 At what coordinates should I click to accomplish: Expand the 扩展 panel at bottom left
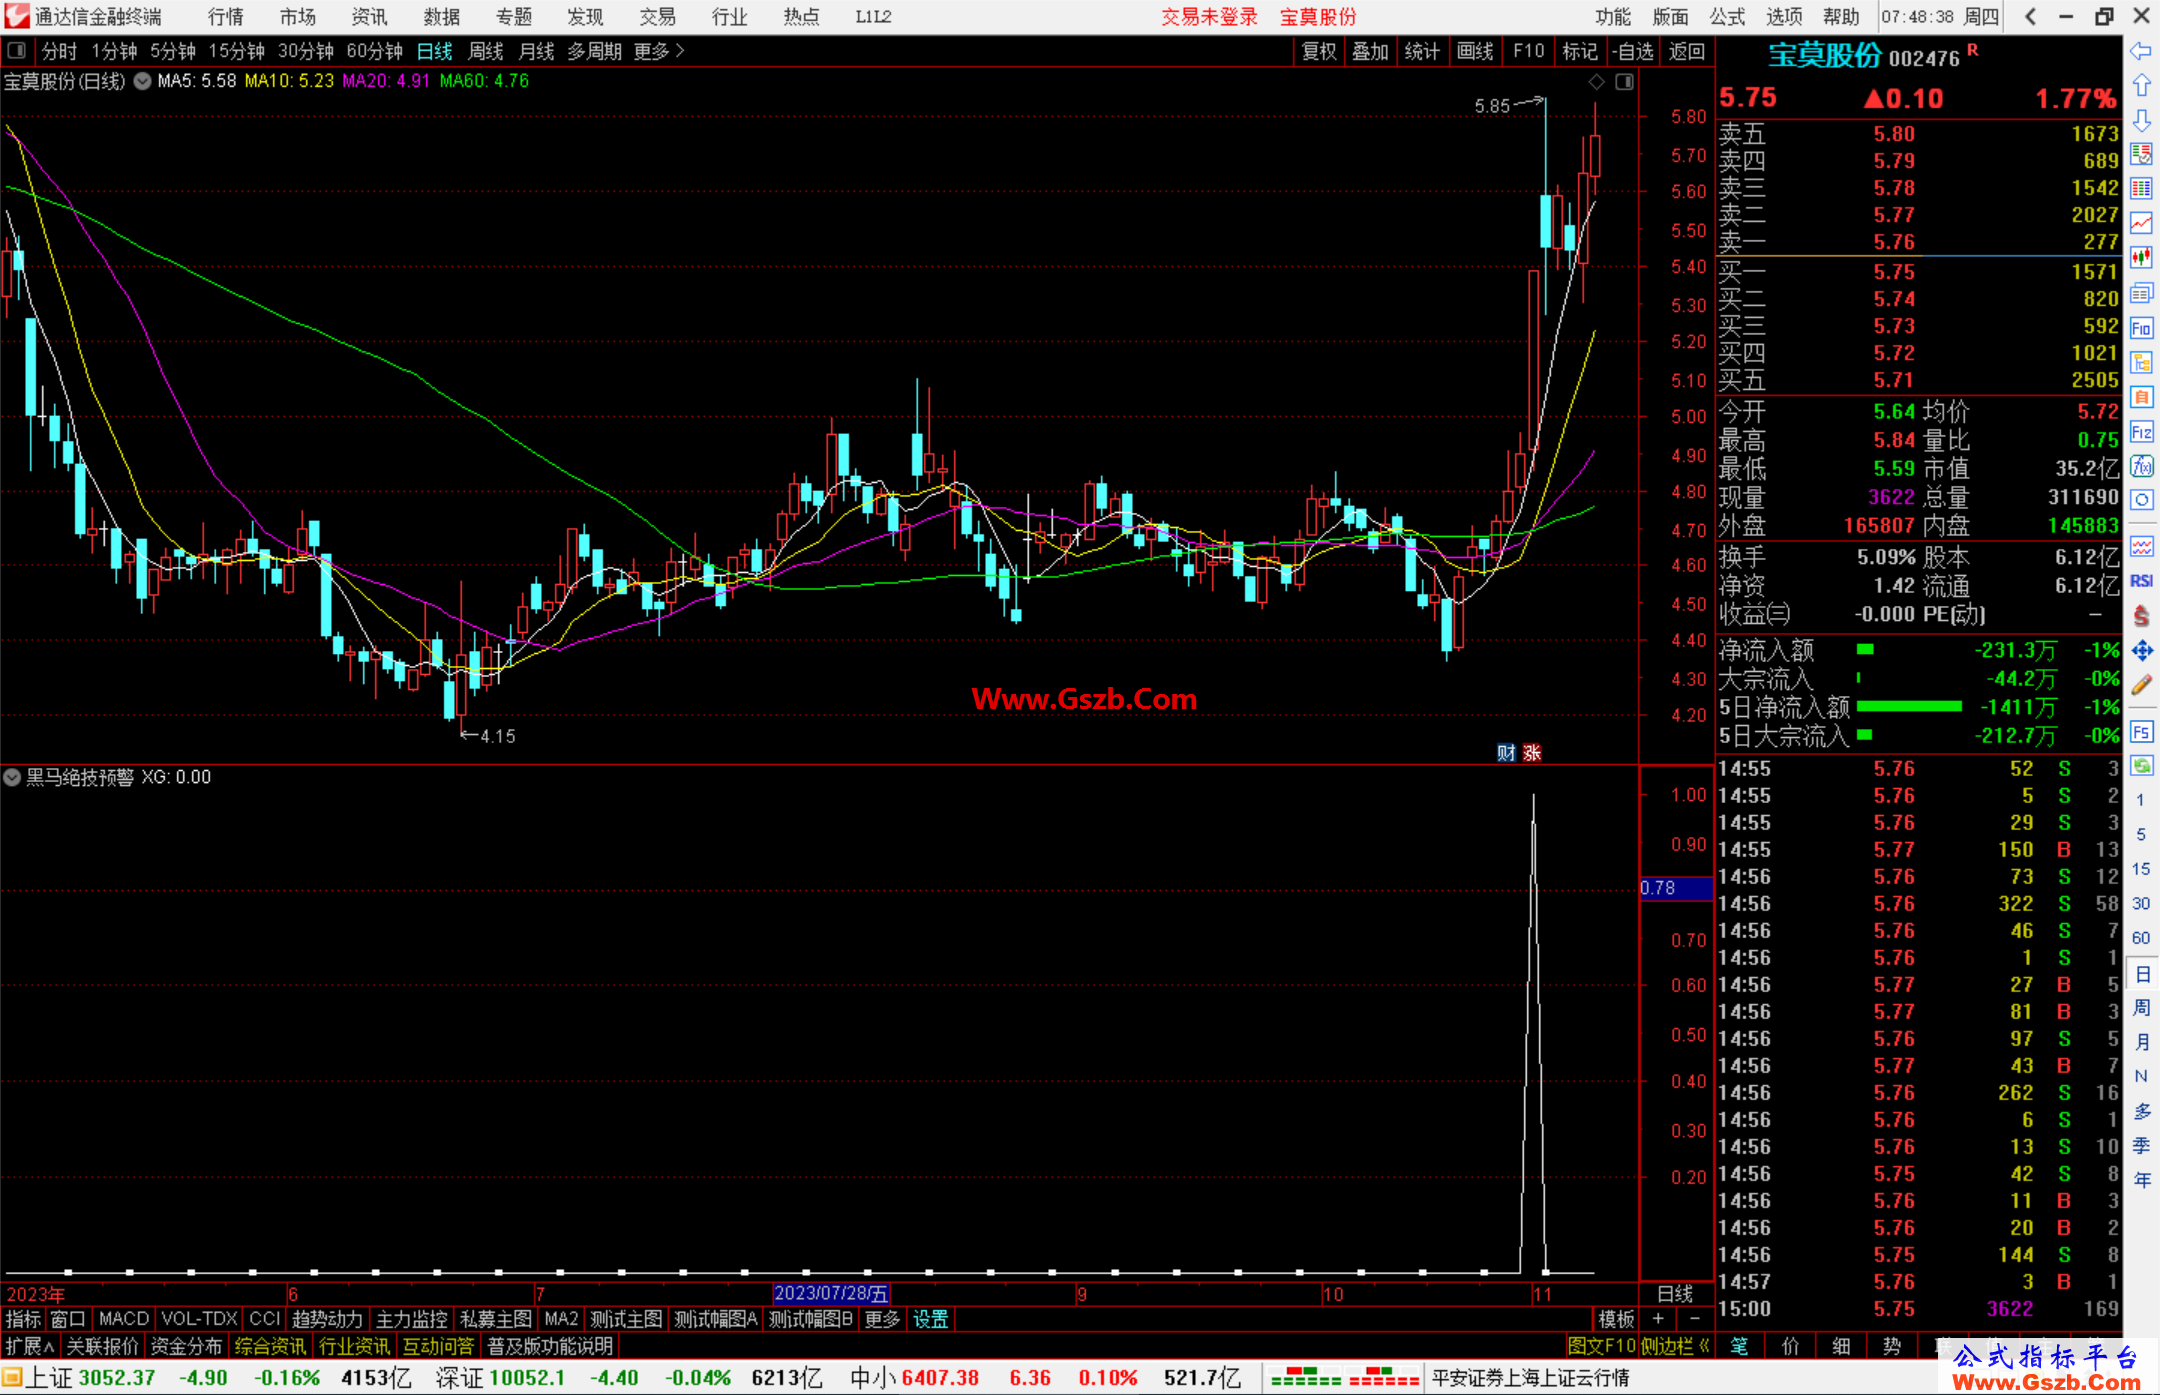[30, 1346]
